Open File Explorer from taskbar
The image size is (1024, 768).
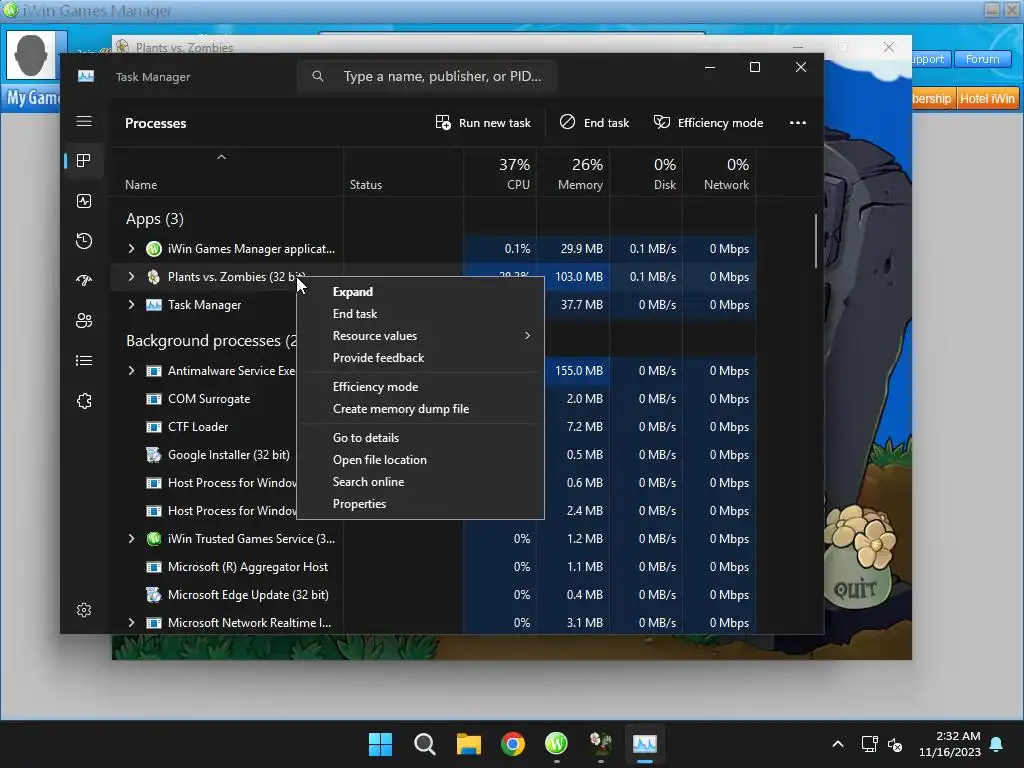[469, 744]
